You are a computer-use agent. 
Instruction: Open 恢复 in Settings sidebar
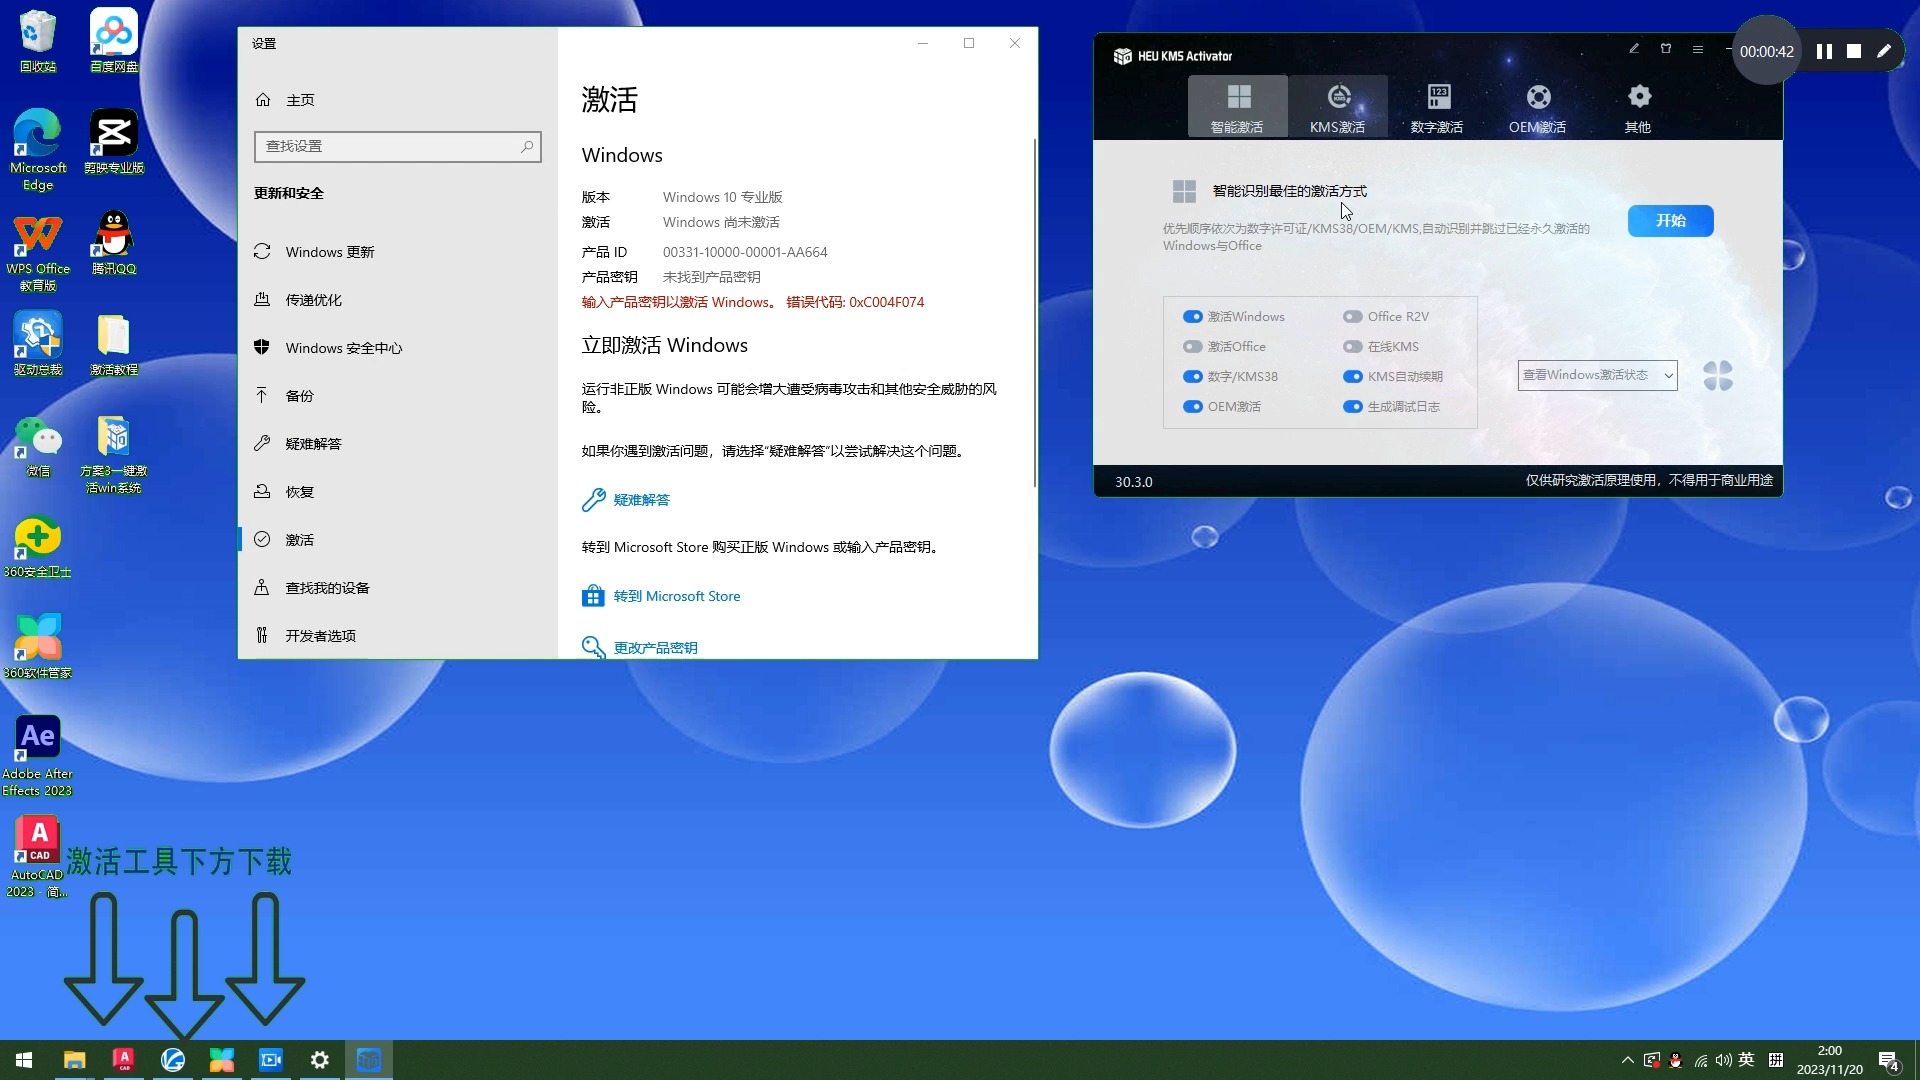[397, 492]
